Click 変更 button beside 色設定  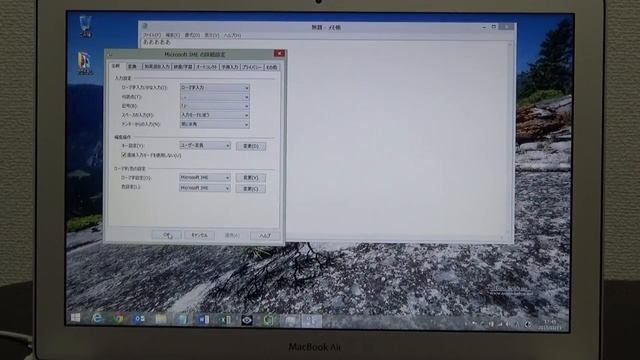pos(251,189)
